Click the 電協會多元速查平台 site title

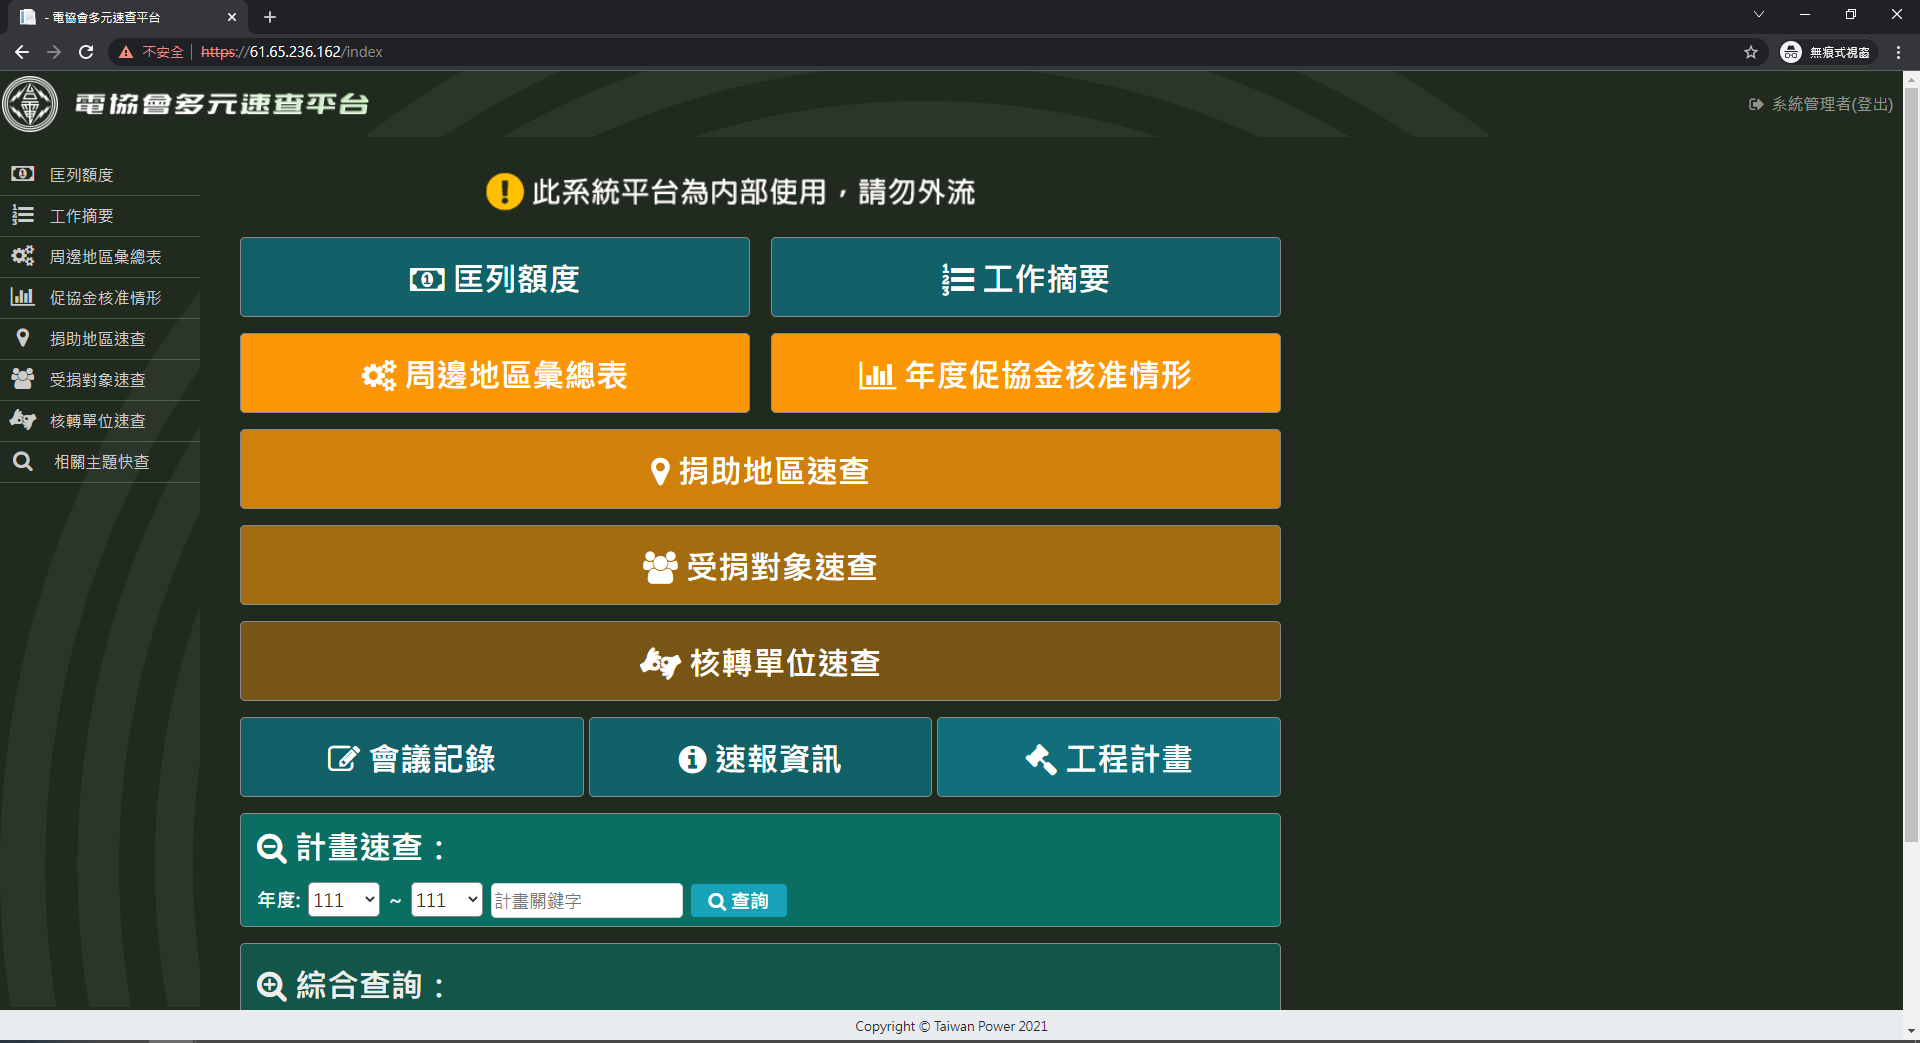point(222,104)
